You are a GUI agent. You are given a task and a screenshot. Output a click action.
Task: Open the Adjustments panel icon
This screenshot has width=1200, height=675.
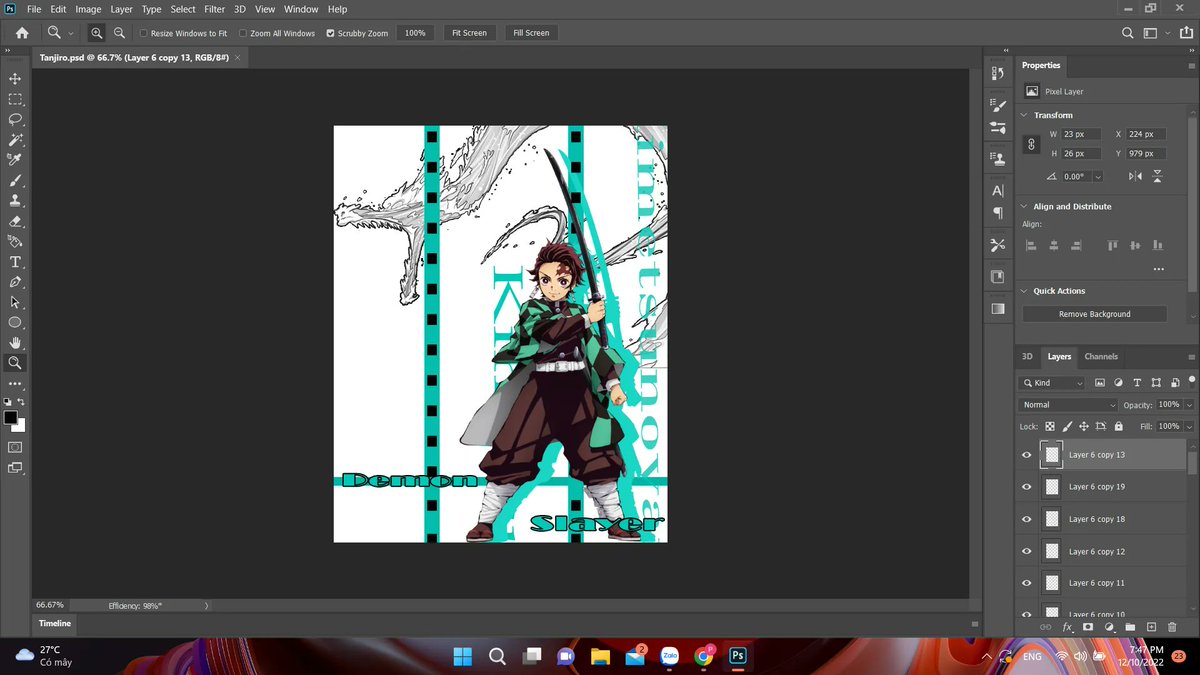coord(1109,627)
